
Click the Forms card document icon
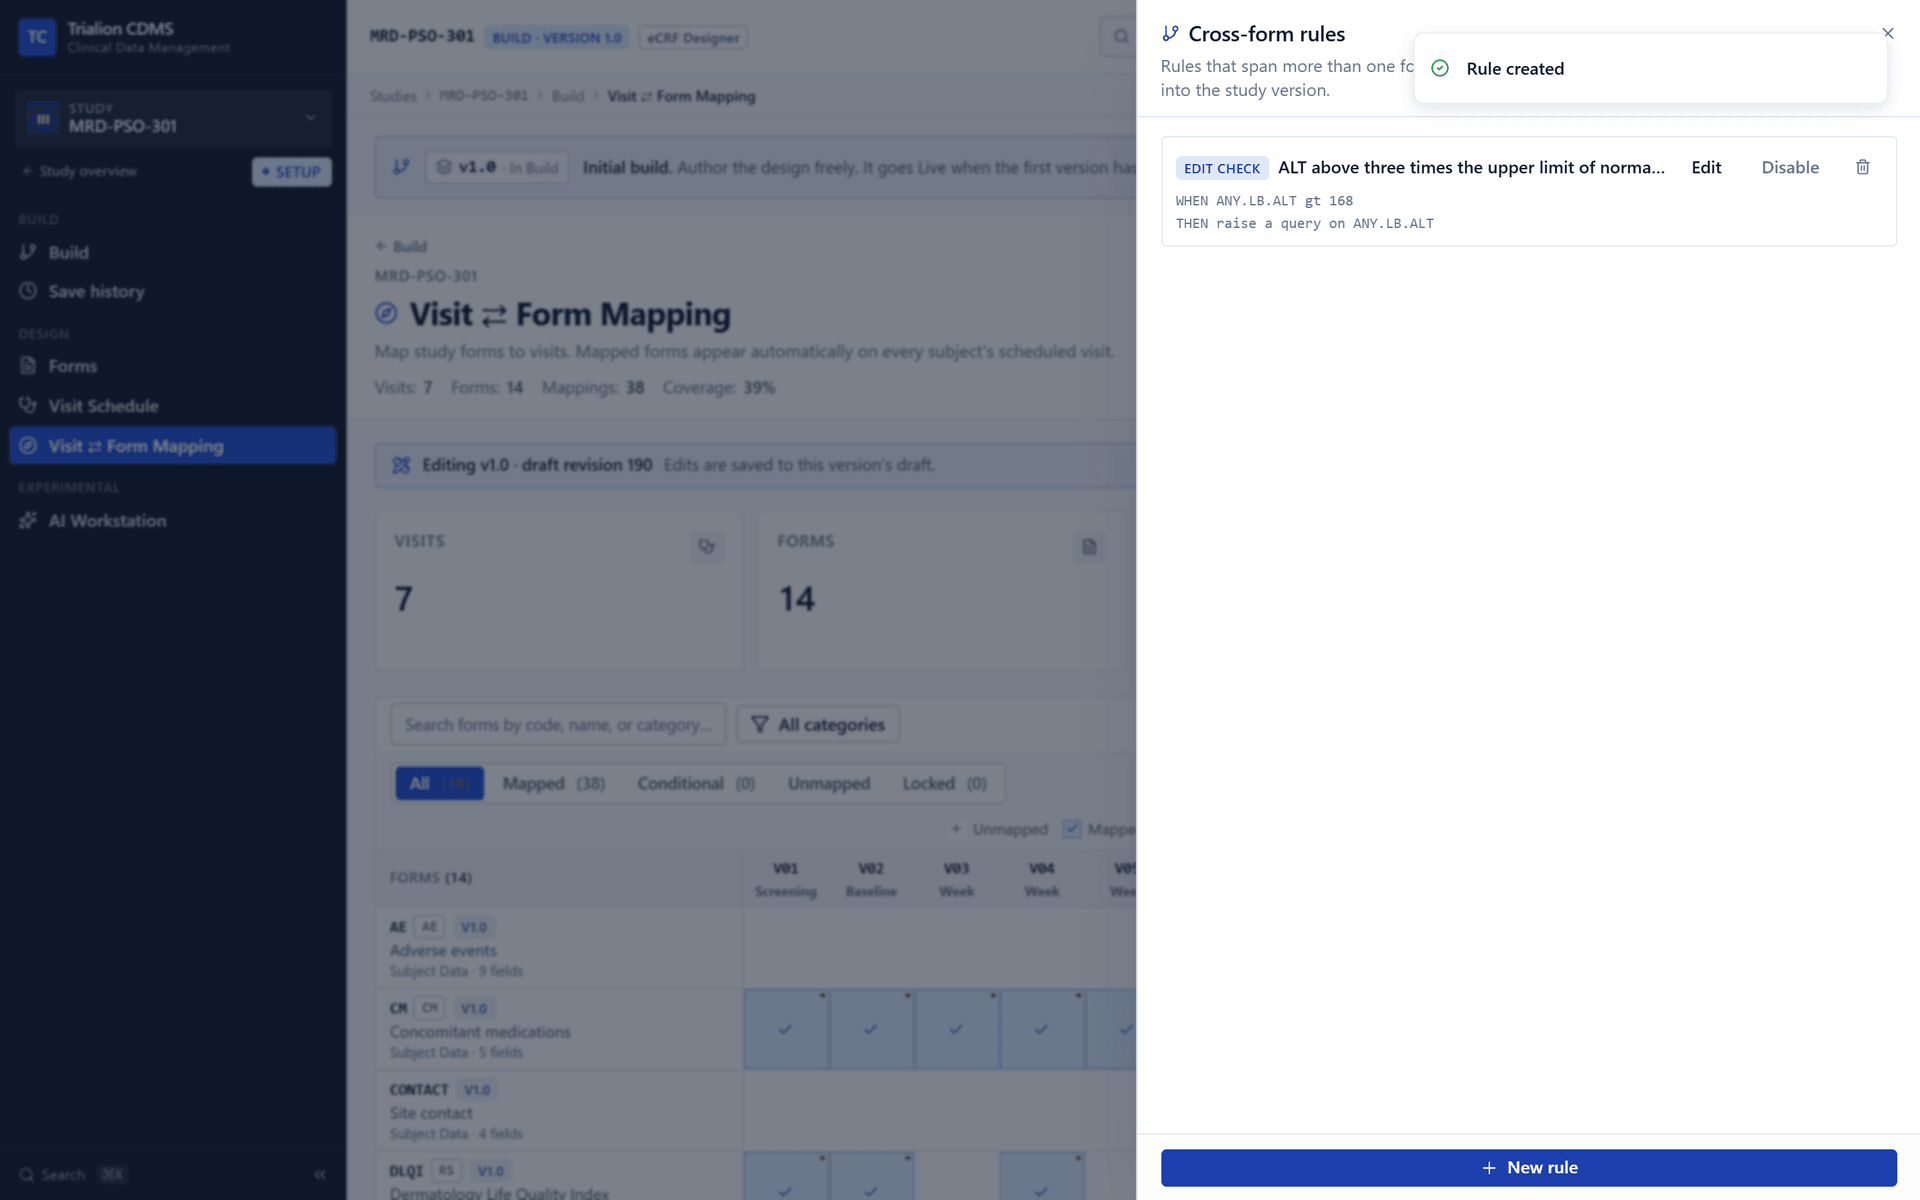tap(1089, 547)
